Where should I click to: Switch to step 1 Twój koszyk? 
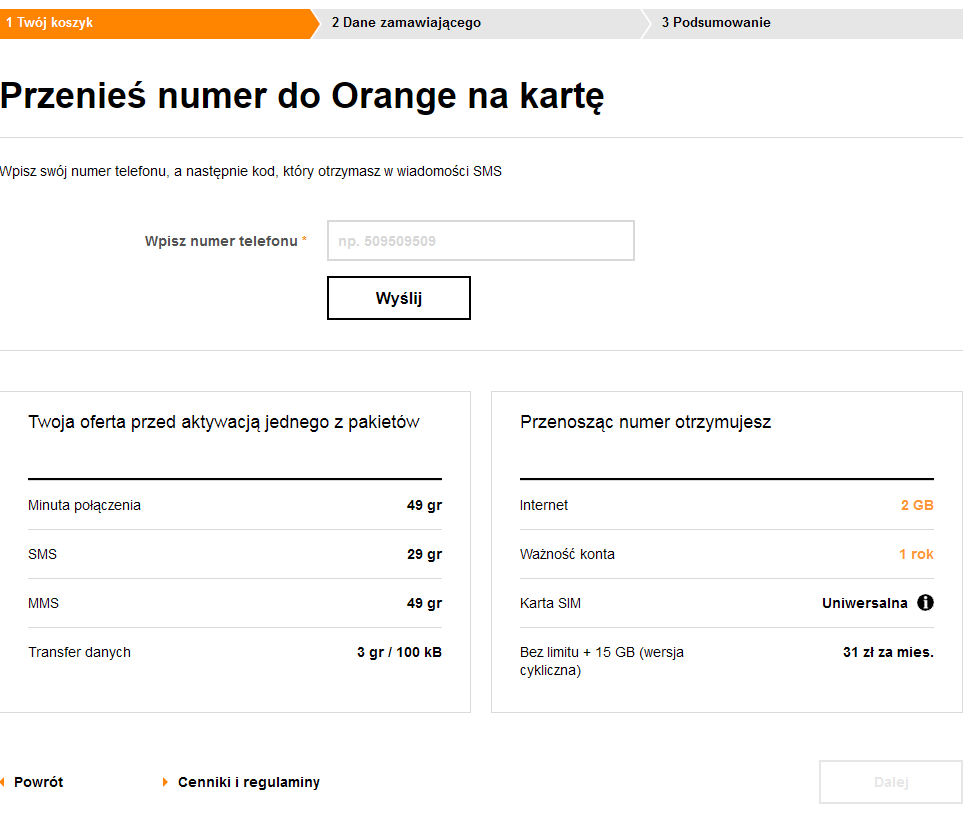pos(50,22)
